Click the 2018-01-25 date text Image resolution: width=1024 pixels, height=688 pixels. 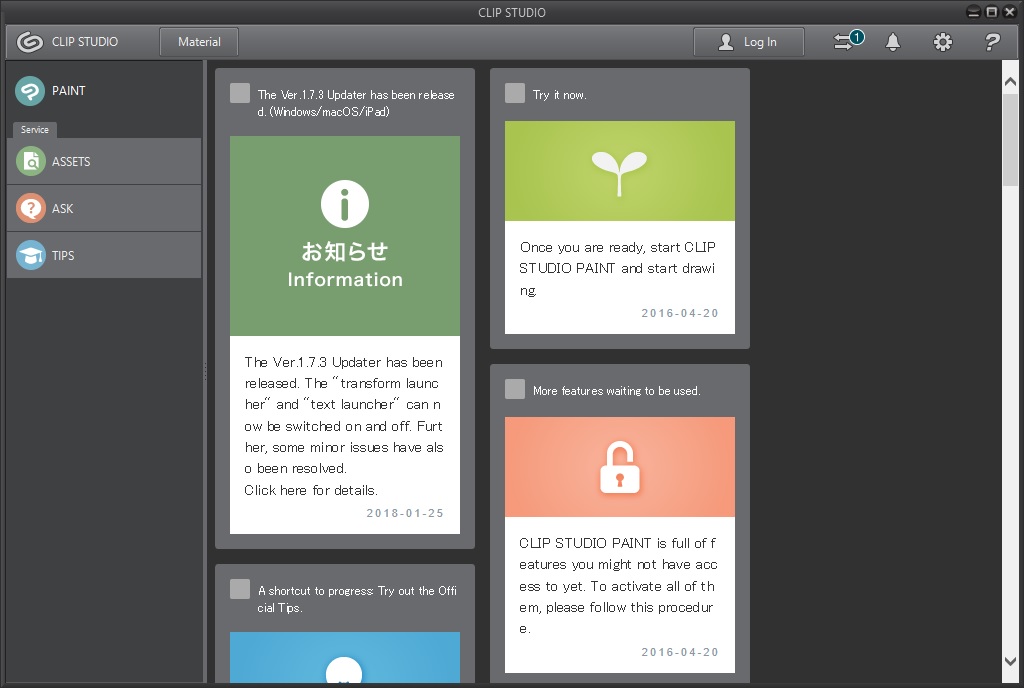coord(405,513)
